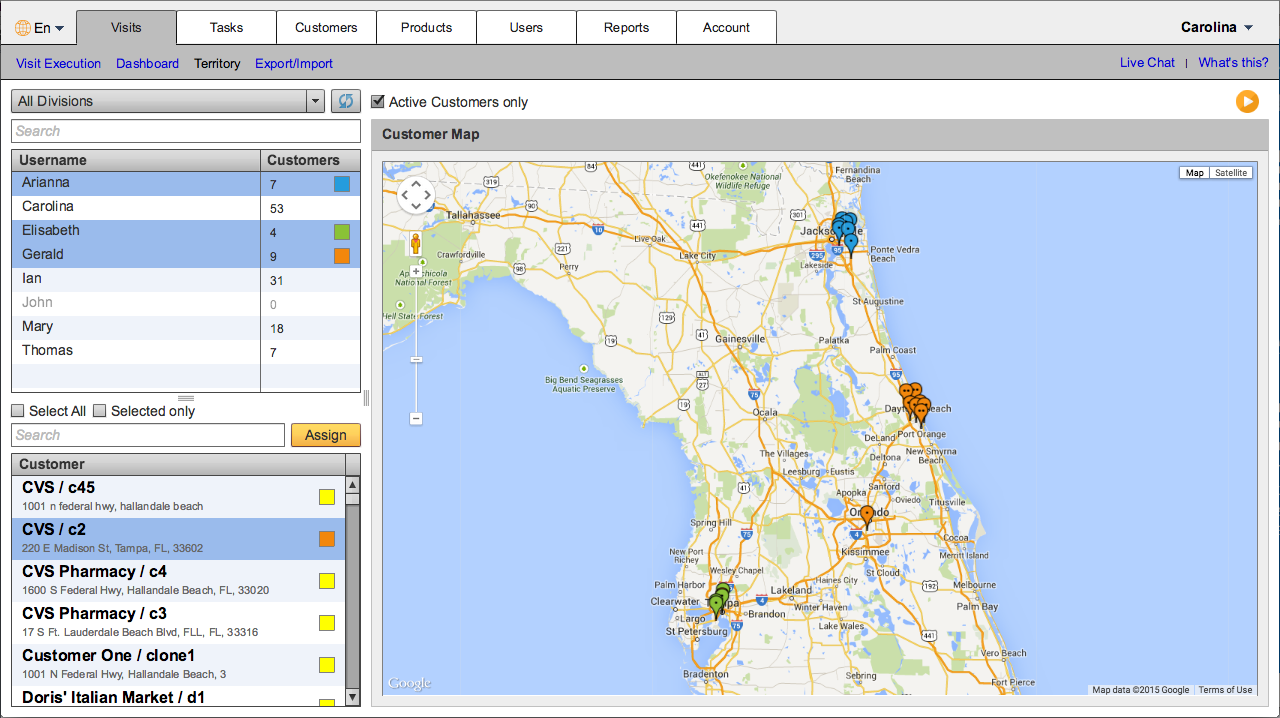This screenshot has height=718, width=1280.
Task: Switch to the Reports tab
Action: pos(626,28)
